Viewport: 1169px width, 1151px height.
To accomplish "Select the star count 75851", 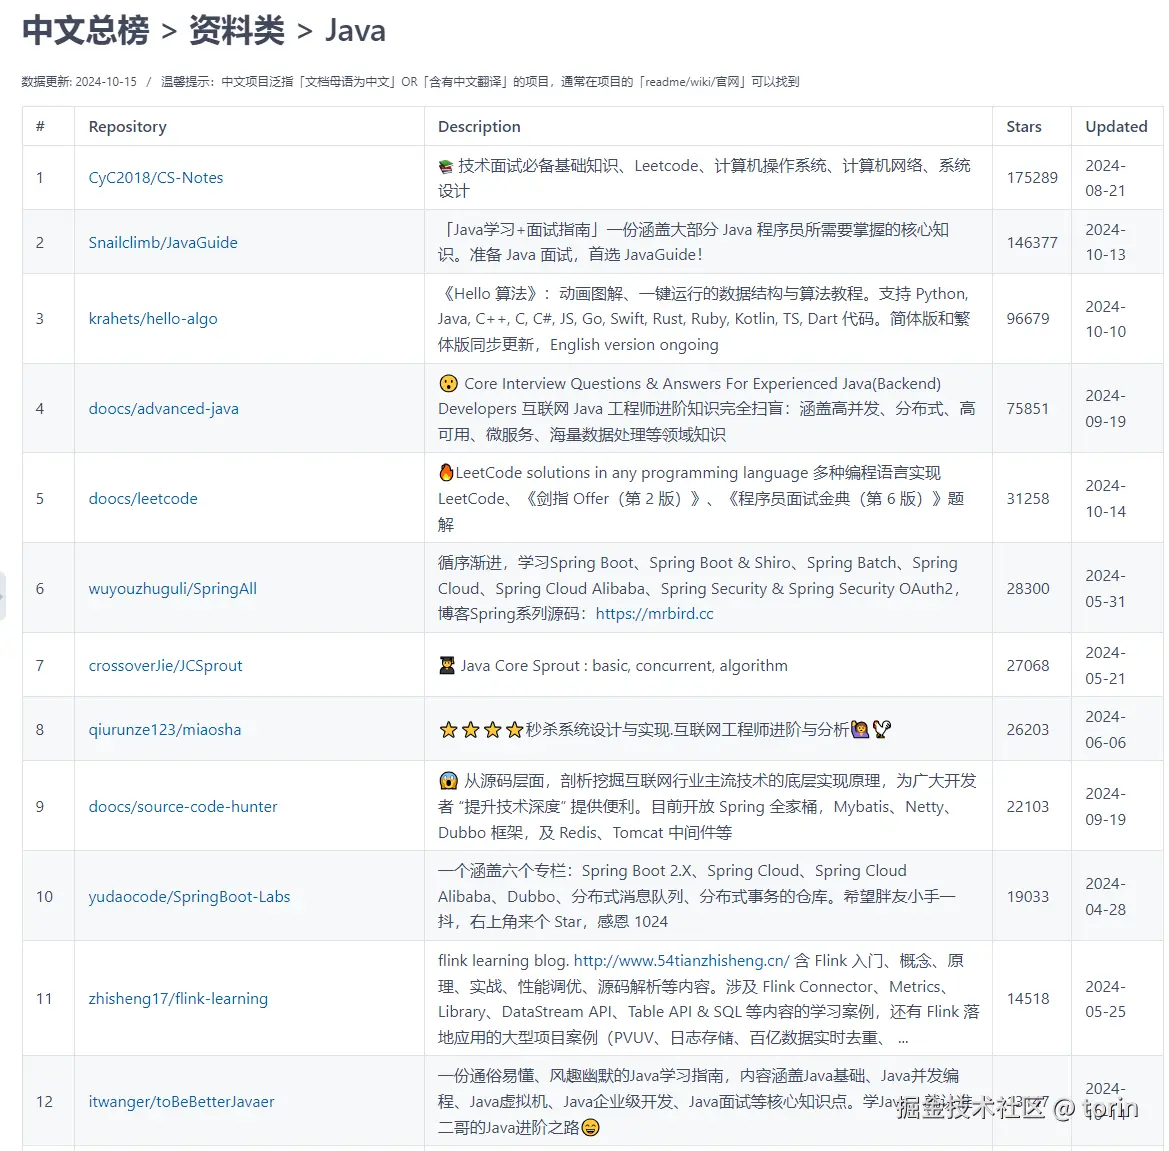I will click(x=1027, y=409).
